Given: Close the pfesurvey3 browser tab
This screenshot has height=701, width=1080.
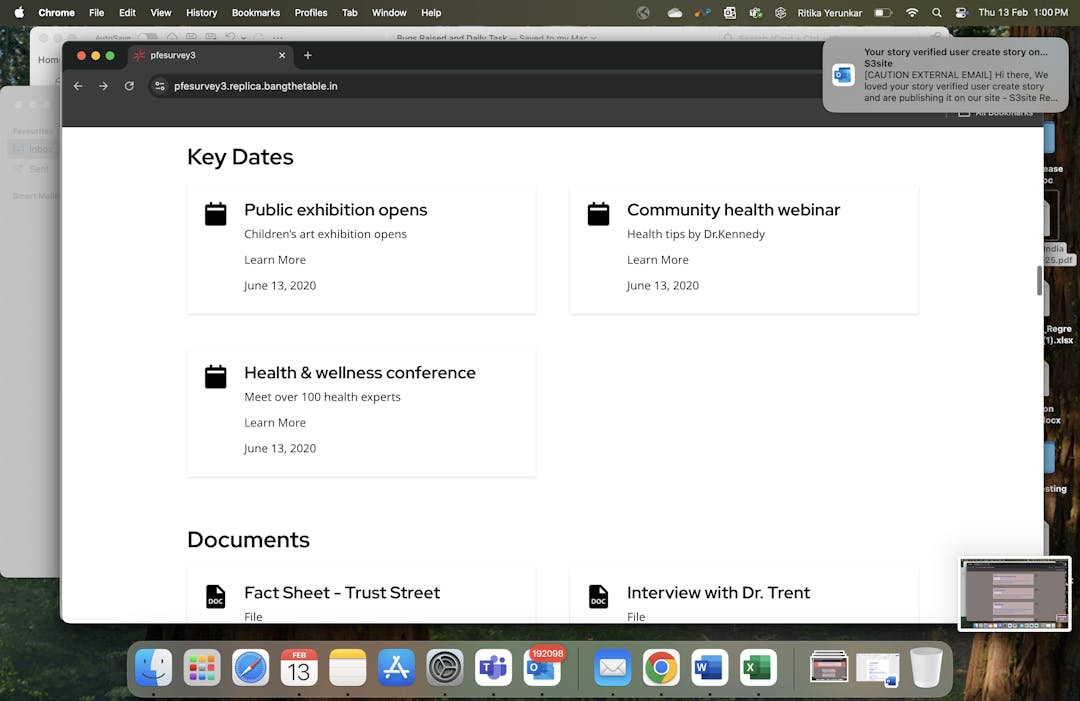Looking at the screenshot, I should (x=282, y=56).
